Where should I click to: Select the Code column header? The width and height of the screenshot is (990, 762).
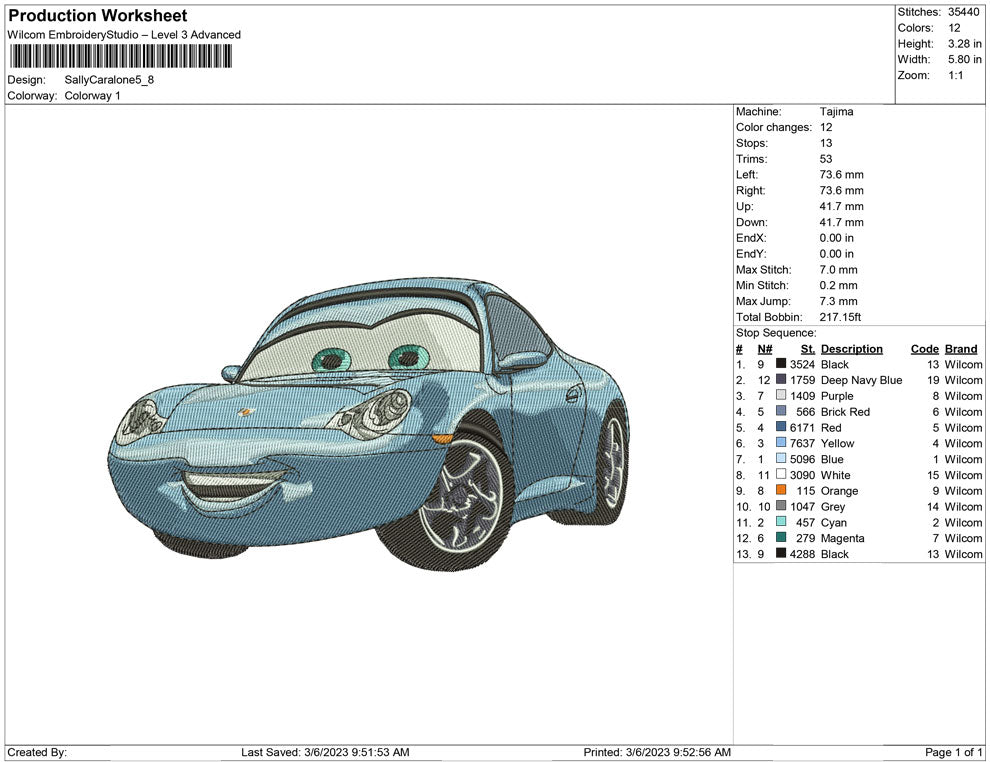(924, 349)
